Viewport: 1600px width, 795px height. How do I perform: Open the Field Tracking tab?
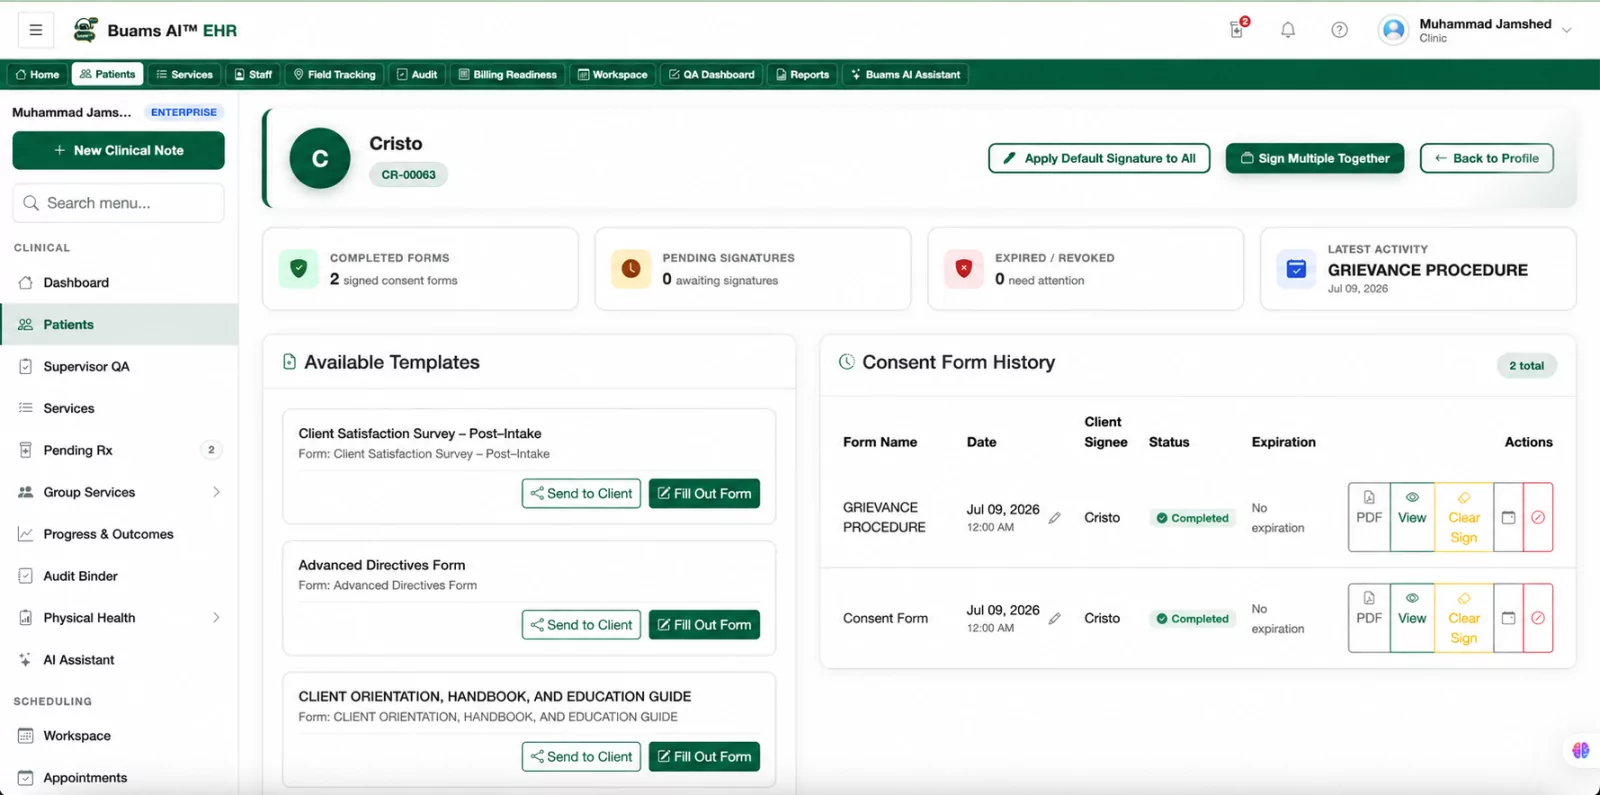pos(335,74)
